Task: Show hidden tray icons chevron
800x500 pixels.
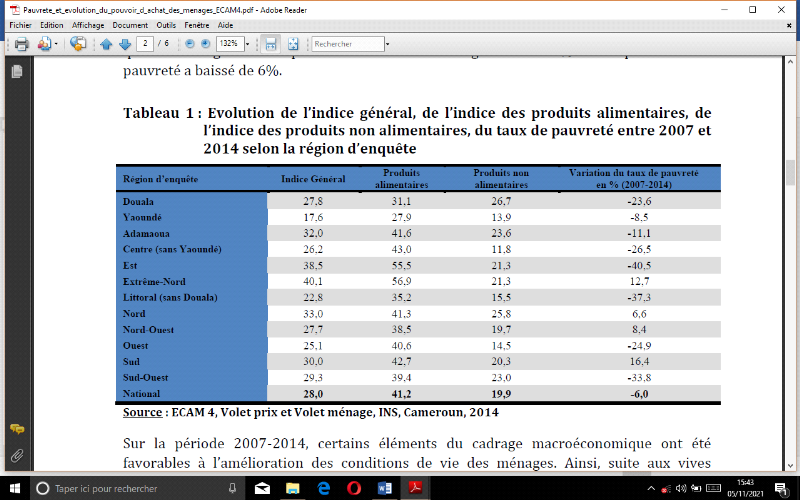Action: point(651,488)
